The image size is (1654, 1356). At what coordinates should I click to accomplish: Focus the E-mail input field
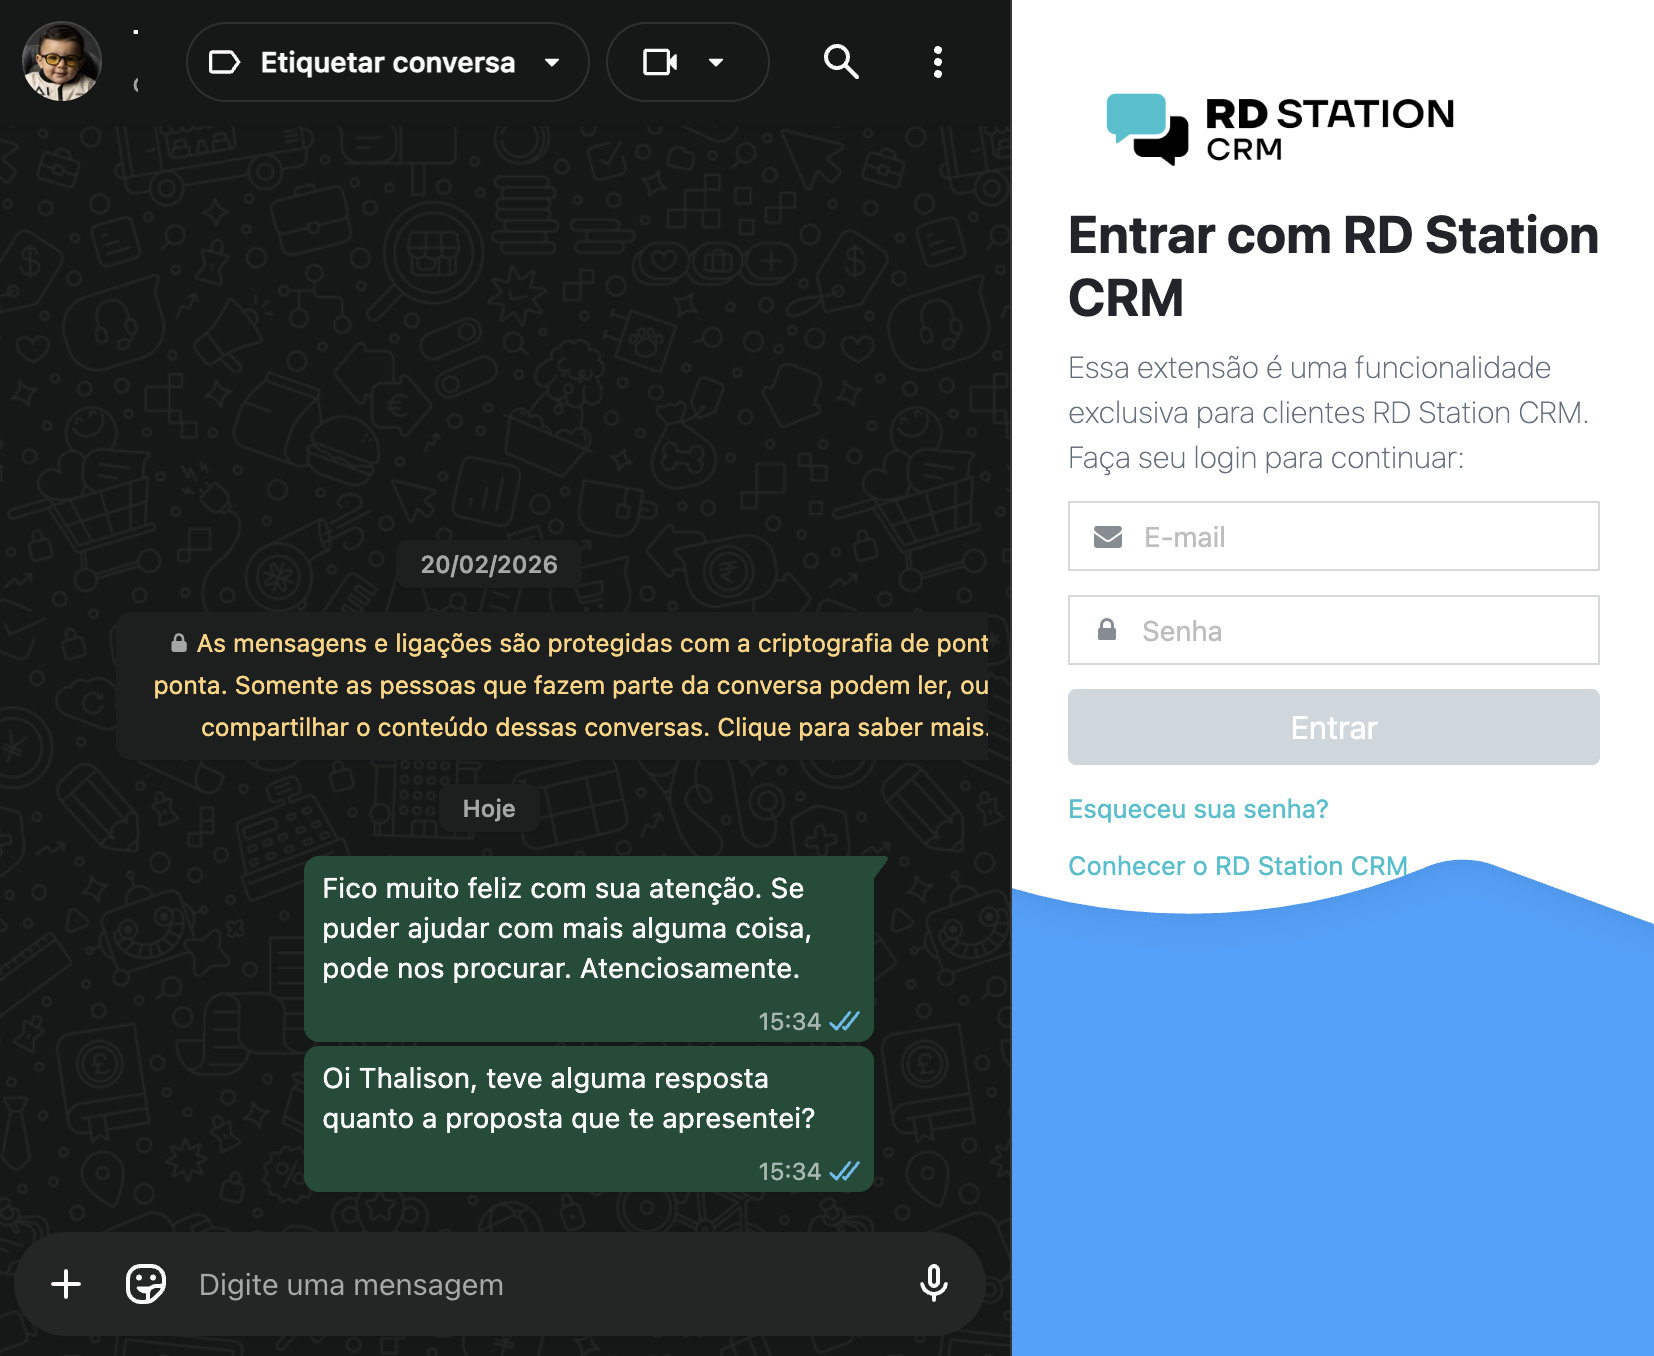[1334, 536]
